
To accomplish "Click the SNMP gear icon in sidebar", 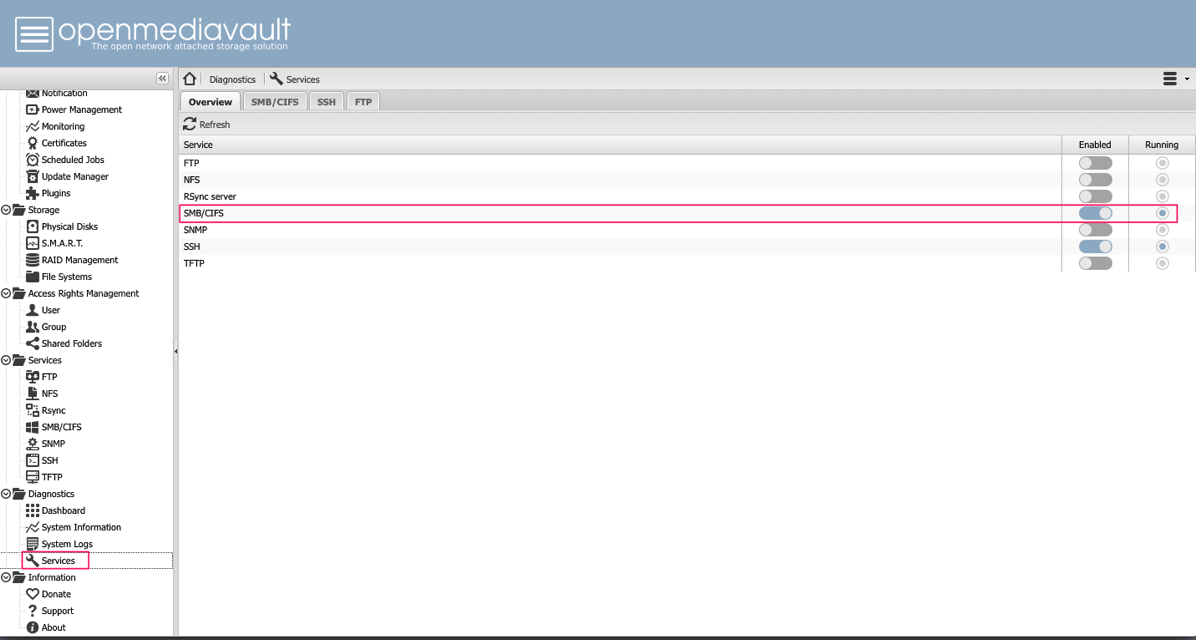I will [32, 444].
